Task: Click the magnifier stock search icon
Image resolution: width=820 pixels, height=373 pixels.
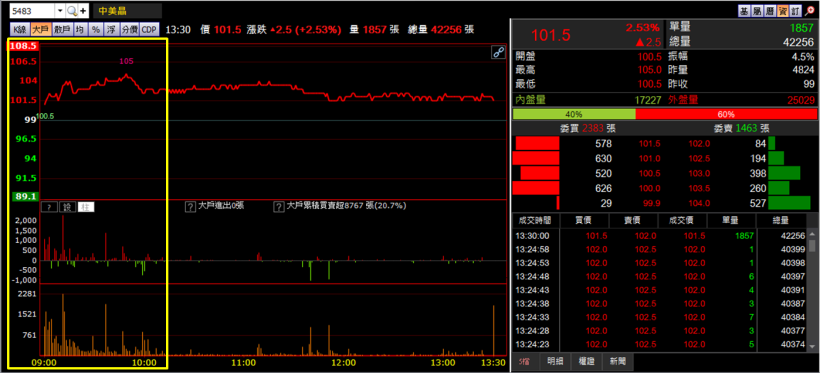Action: pyautogui.click(x=72, y=11)
